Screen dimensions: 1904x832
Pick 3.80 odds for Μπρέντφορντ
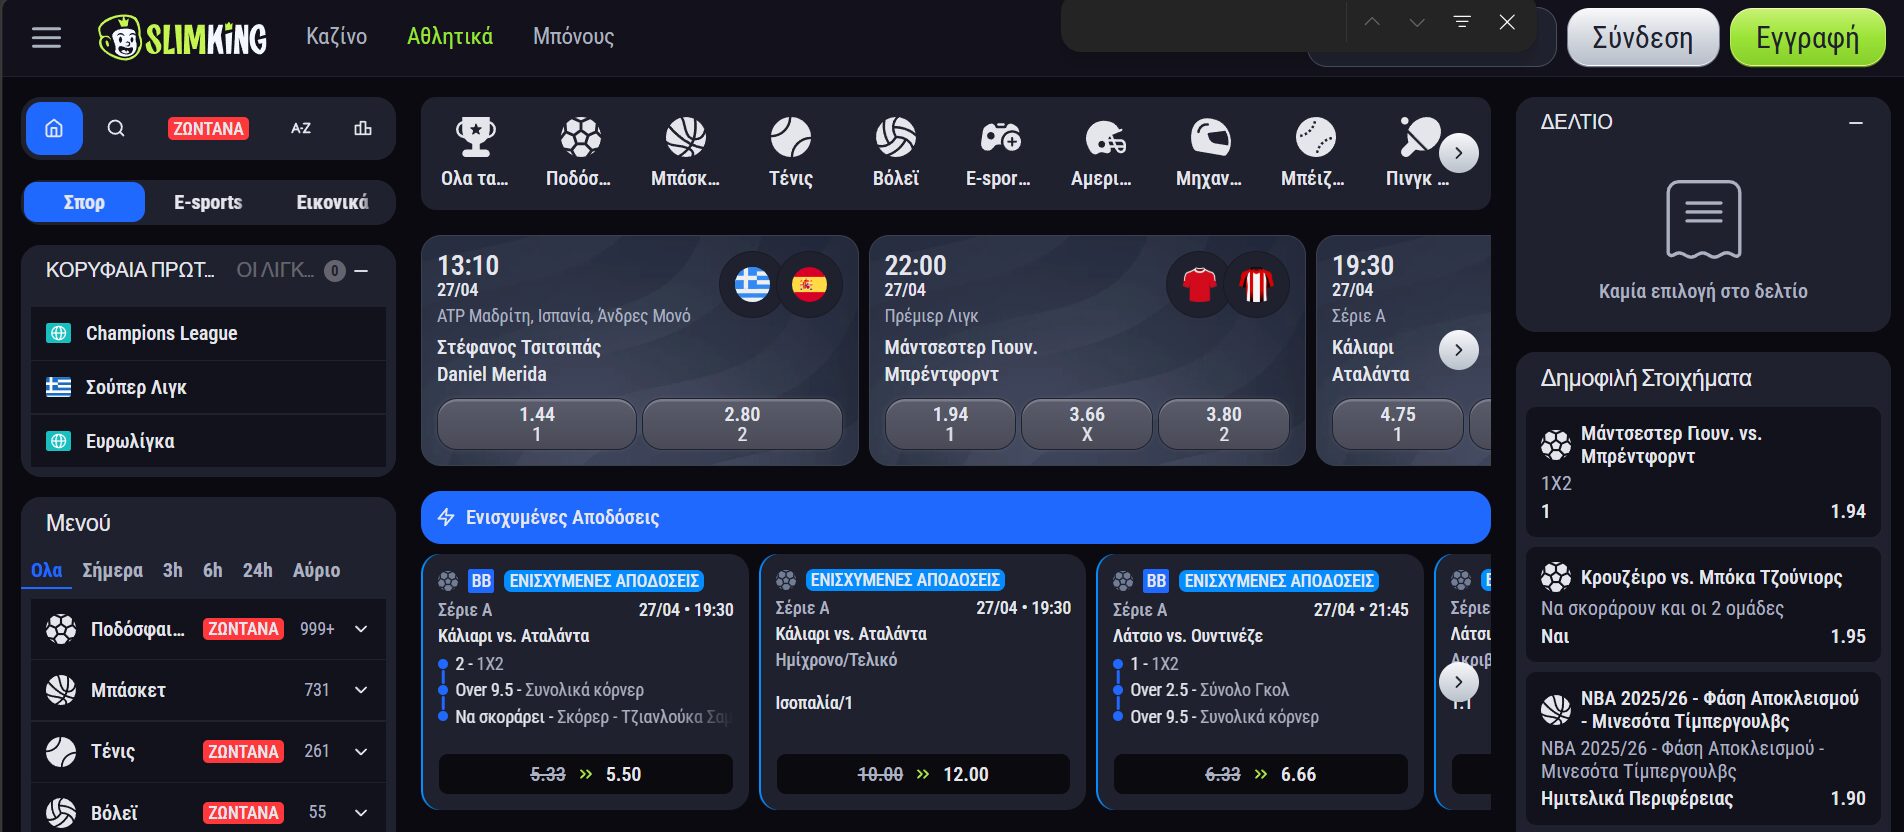1224,424
